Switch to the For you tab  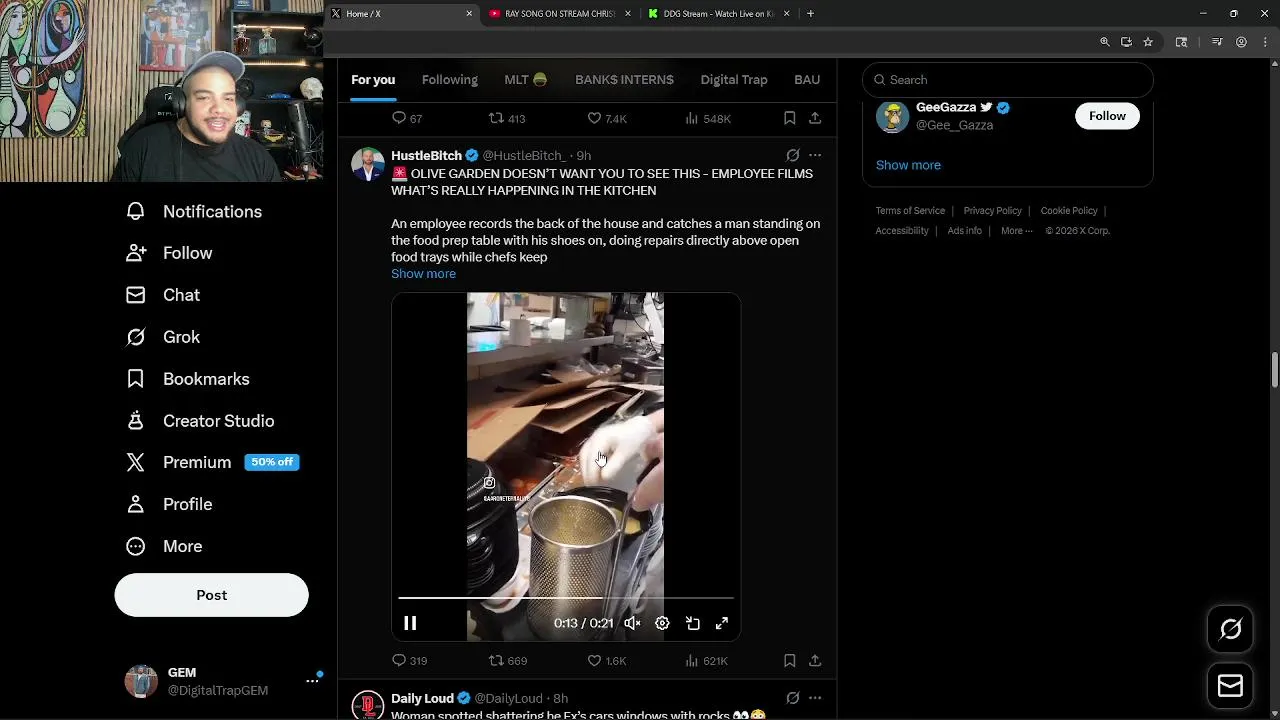pyautogui.click(x=373, y=80)
